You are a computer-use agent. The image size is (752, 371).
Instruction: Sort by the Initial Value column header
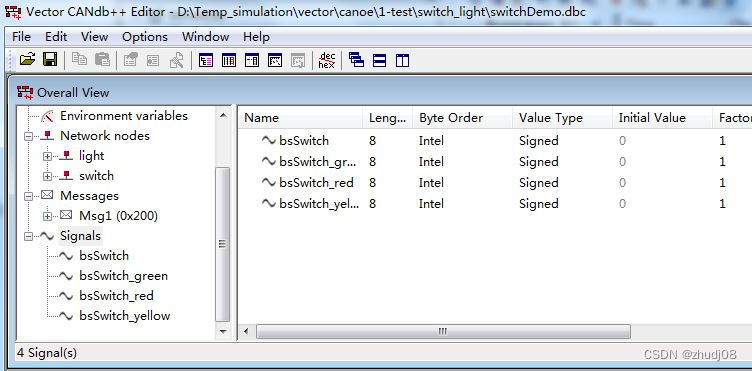[662, 118]
